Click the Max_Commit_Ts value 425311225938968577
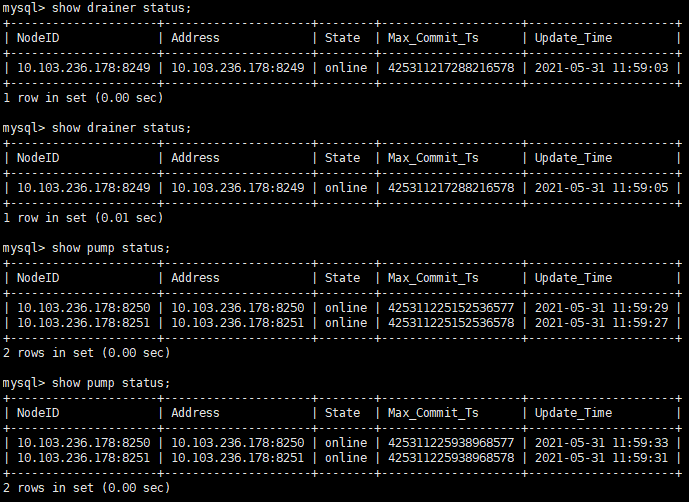 click(x=451, y=443)
